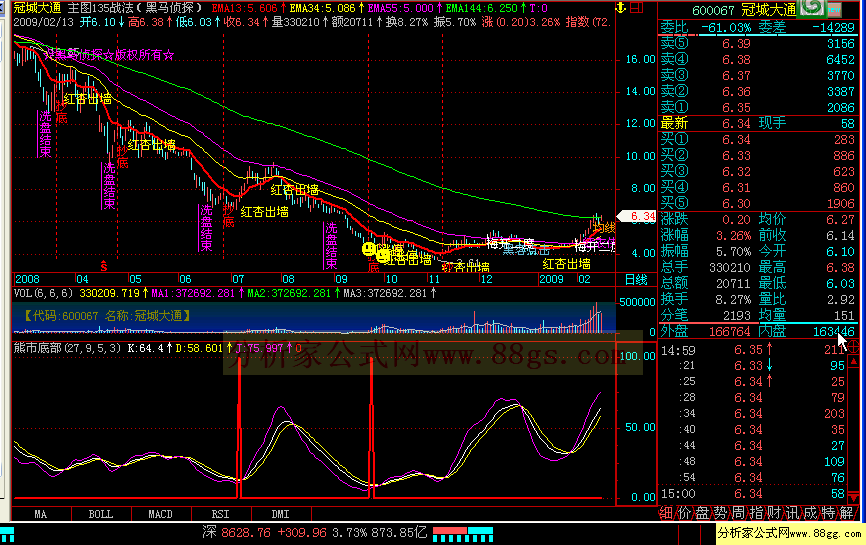This screenshot has width=866, height=545.
Task: Click the 外盘 166764 value
Action: pyautogui.click(x=730, y=331)
